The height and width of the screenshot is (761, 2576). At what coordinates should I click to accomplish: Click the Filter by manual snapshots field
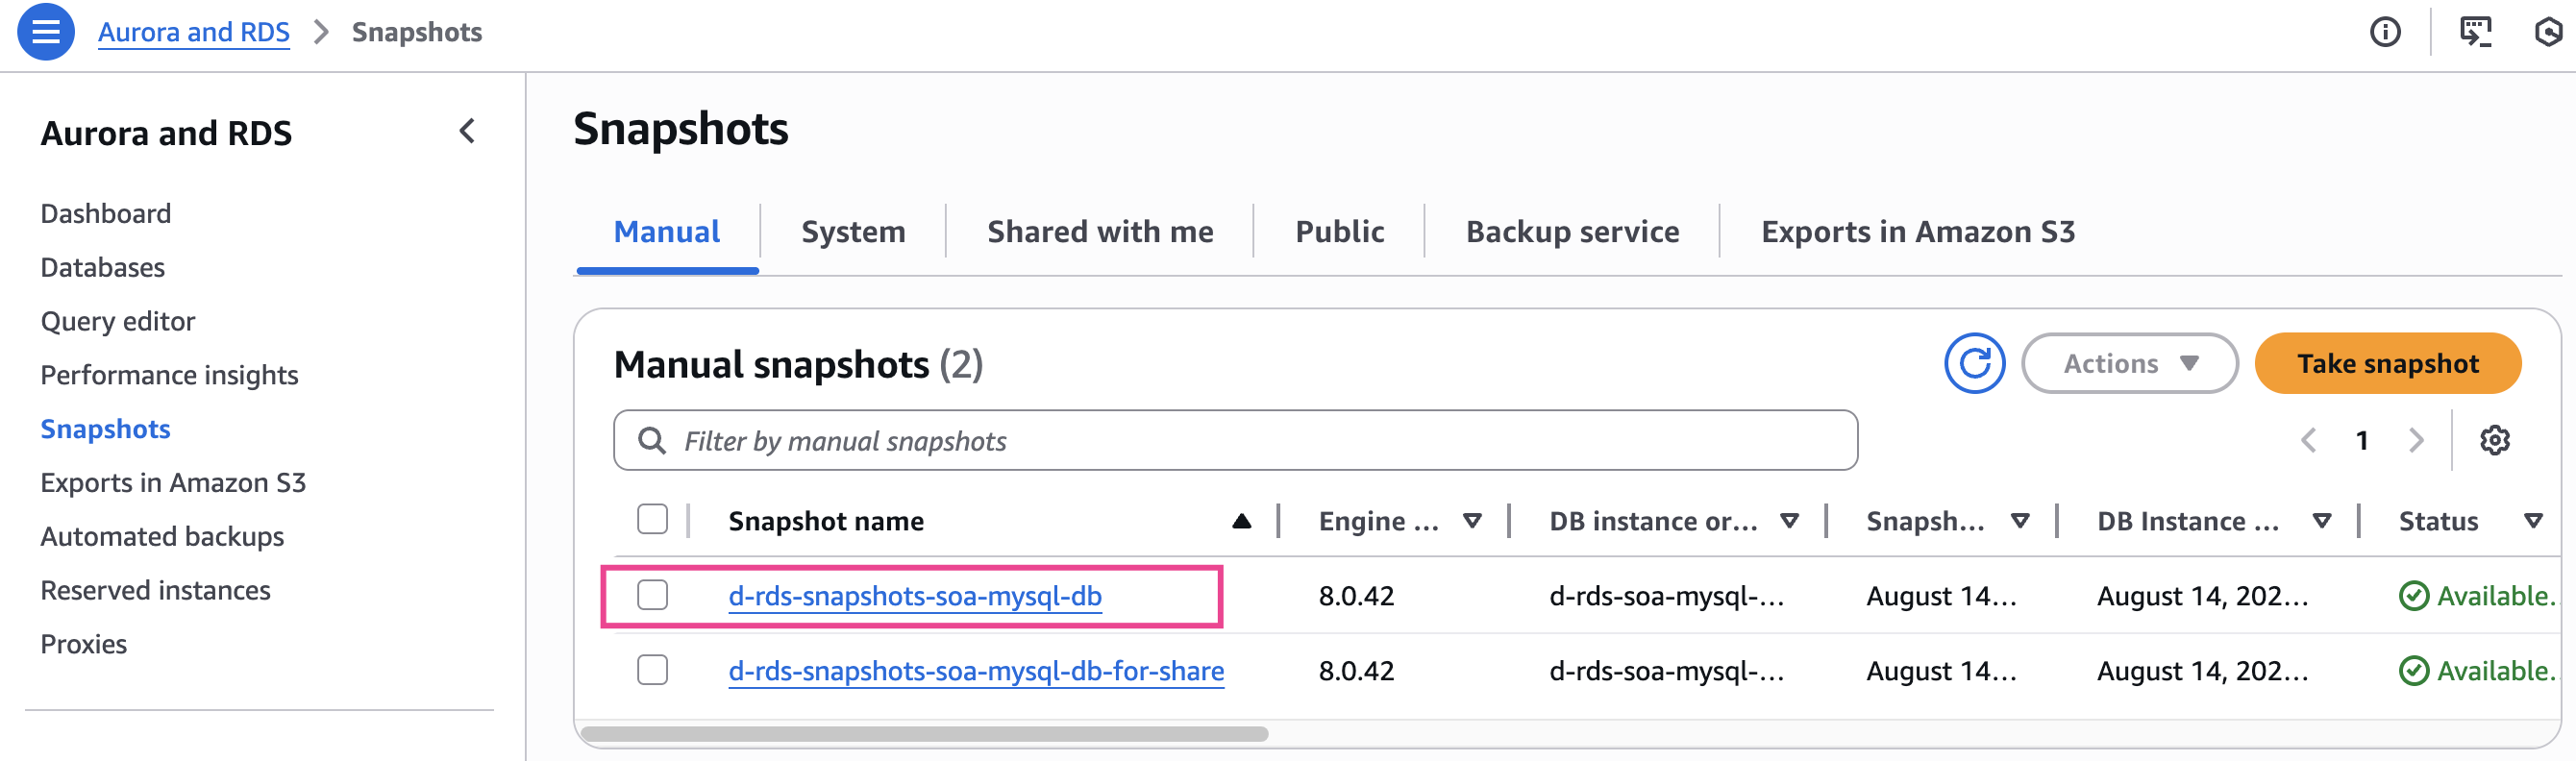point(1235,441)
